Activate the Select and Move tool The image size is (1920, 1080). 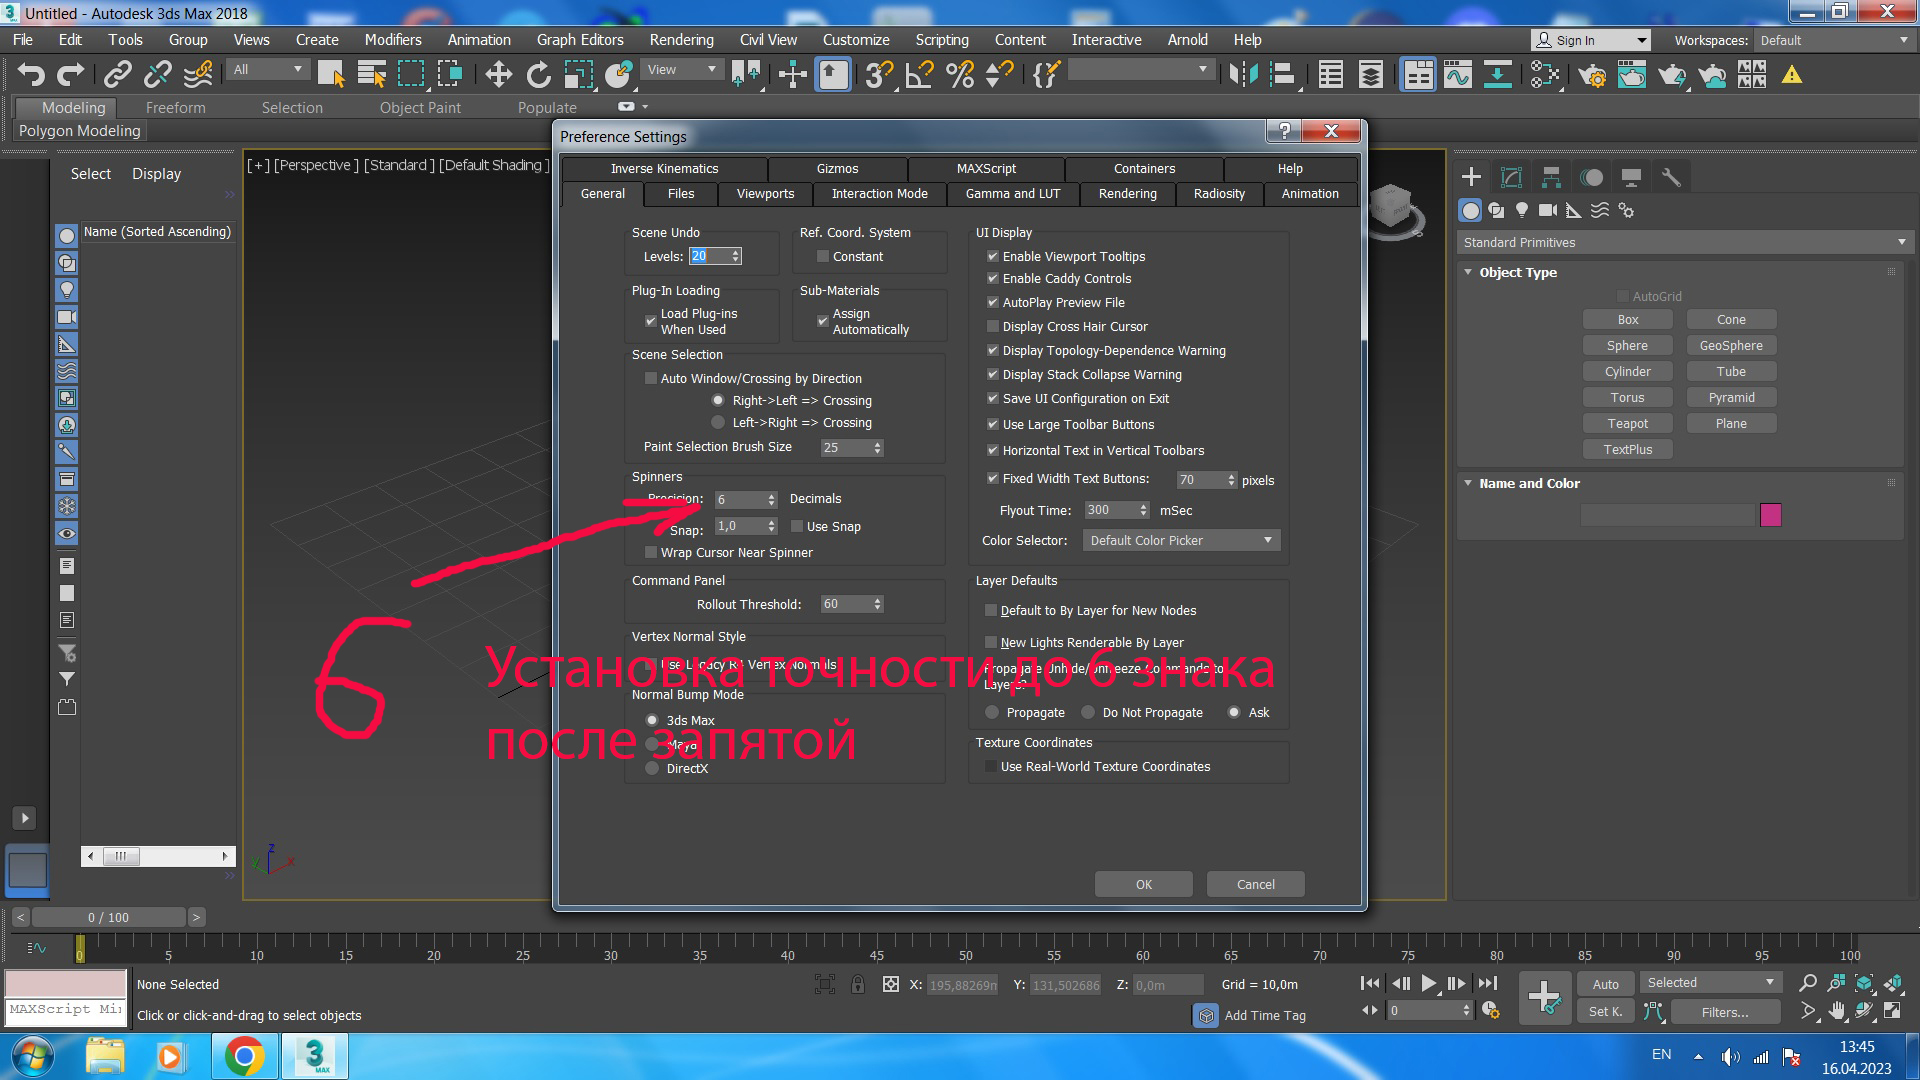[x=498, y=74]
